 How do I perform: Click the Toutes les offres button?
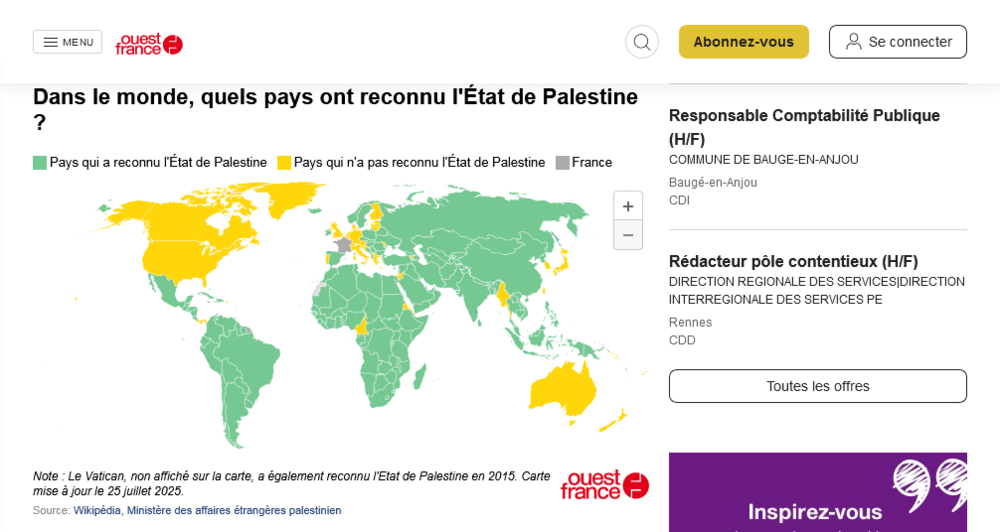point(817,386)
